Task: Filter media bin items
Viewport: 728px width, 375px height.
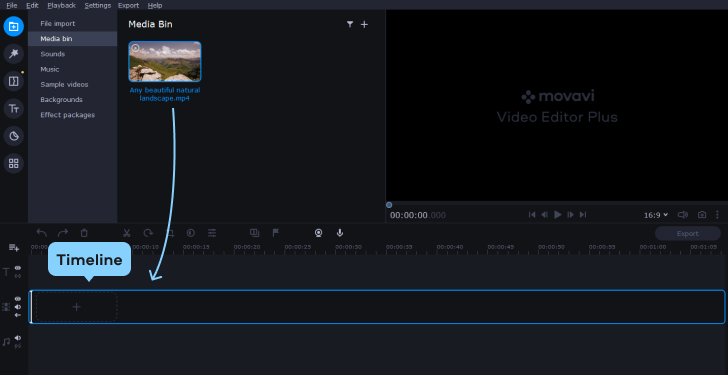Action: 350,24
